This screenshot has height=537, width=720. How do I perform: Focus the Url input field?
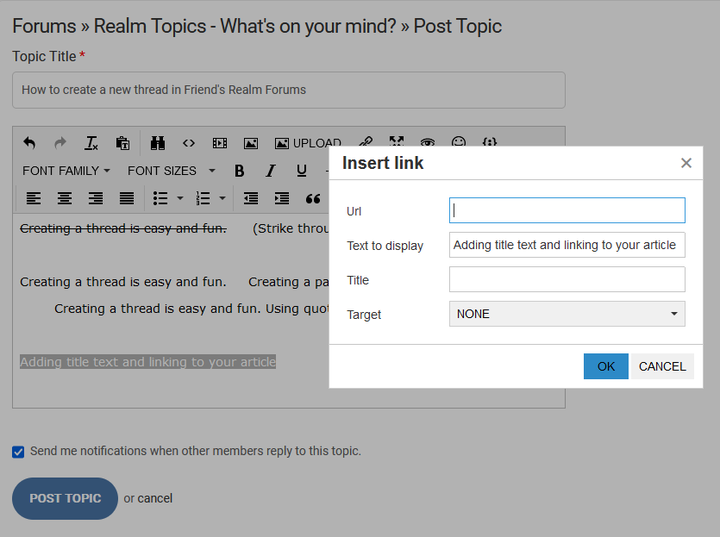click(567, 210)
